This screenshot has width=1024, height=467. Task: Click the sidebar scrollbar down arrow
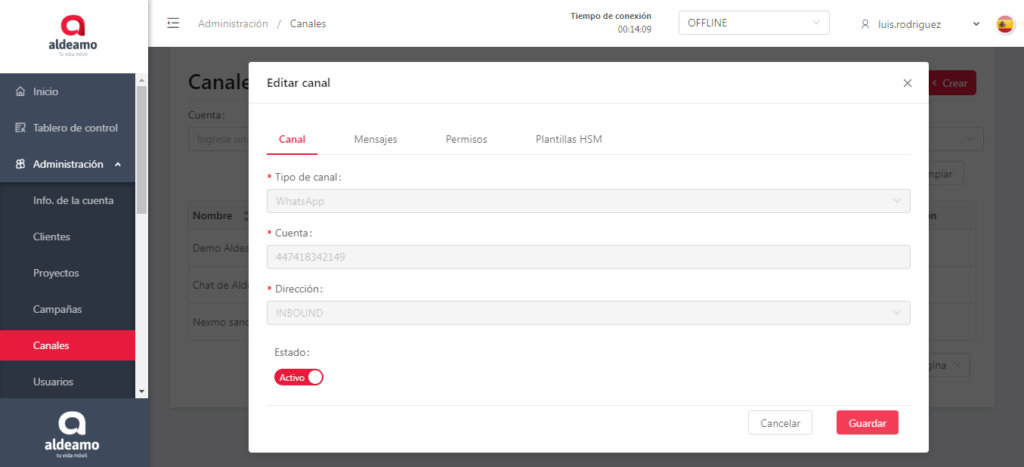point(141,391)
